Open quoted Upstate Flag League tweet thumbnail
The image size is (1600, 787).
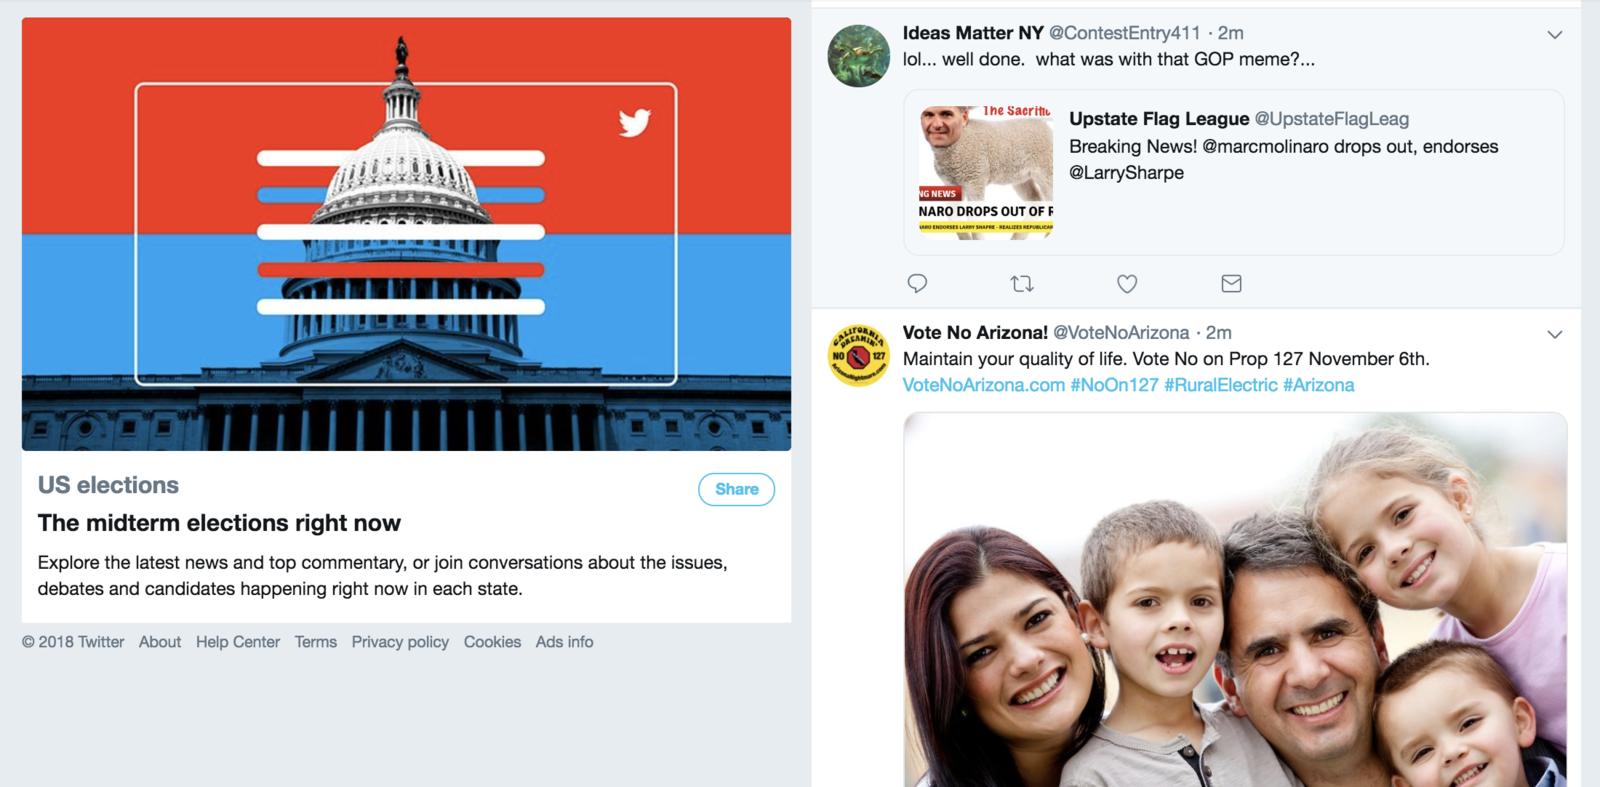(x=986, y=172)
